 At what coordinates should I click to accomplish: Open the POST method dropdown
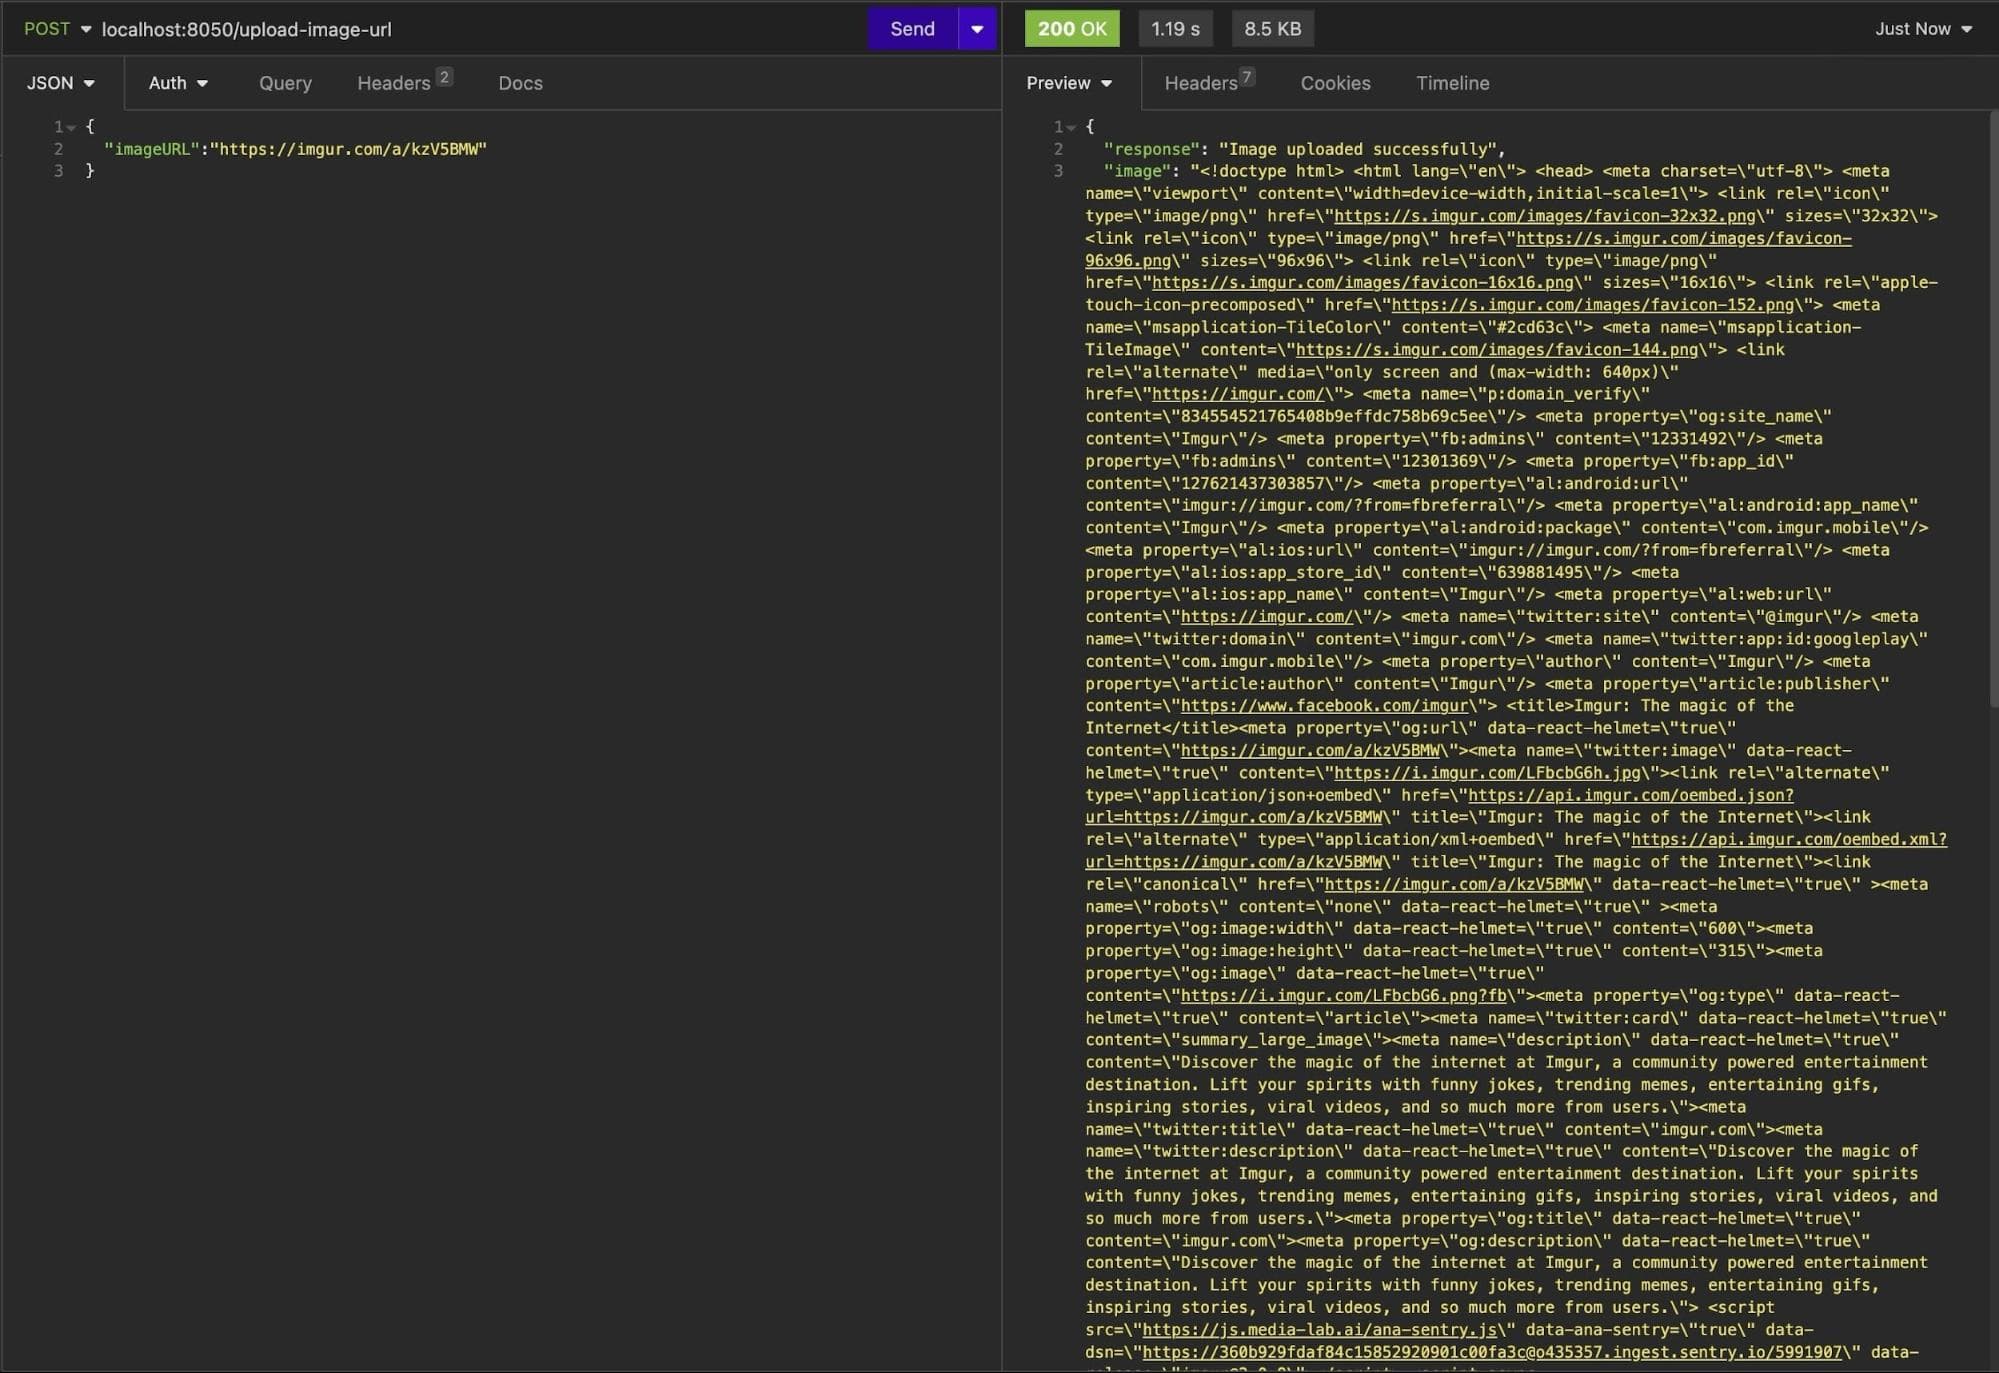coord(57,29)
